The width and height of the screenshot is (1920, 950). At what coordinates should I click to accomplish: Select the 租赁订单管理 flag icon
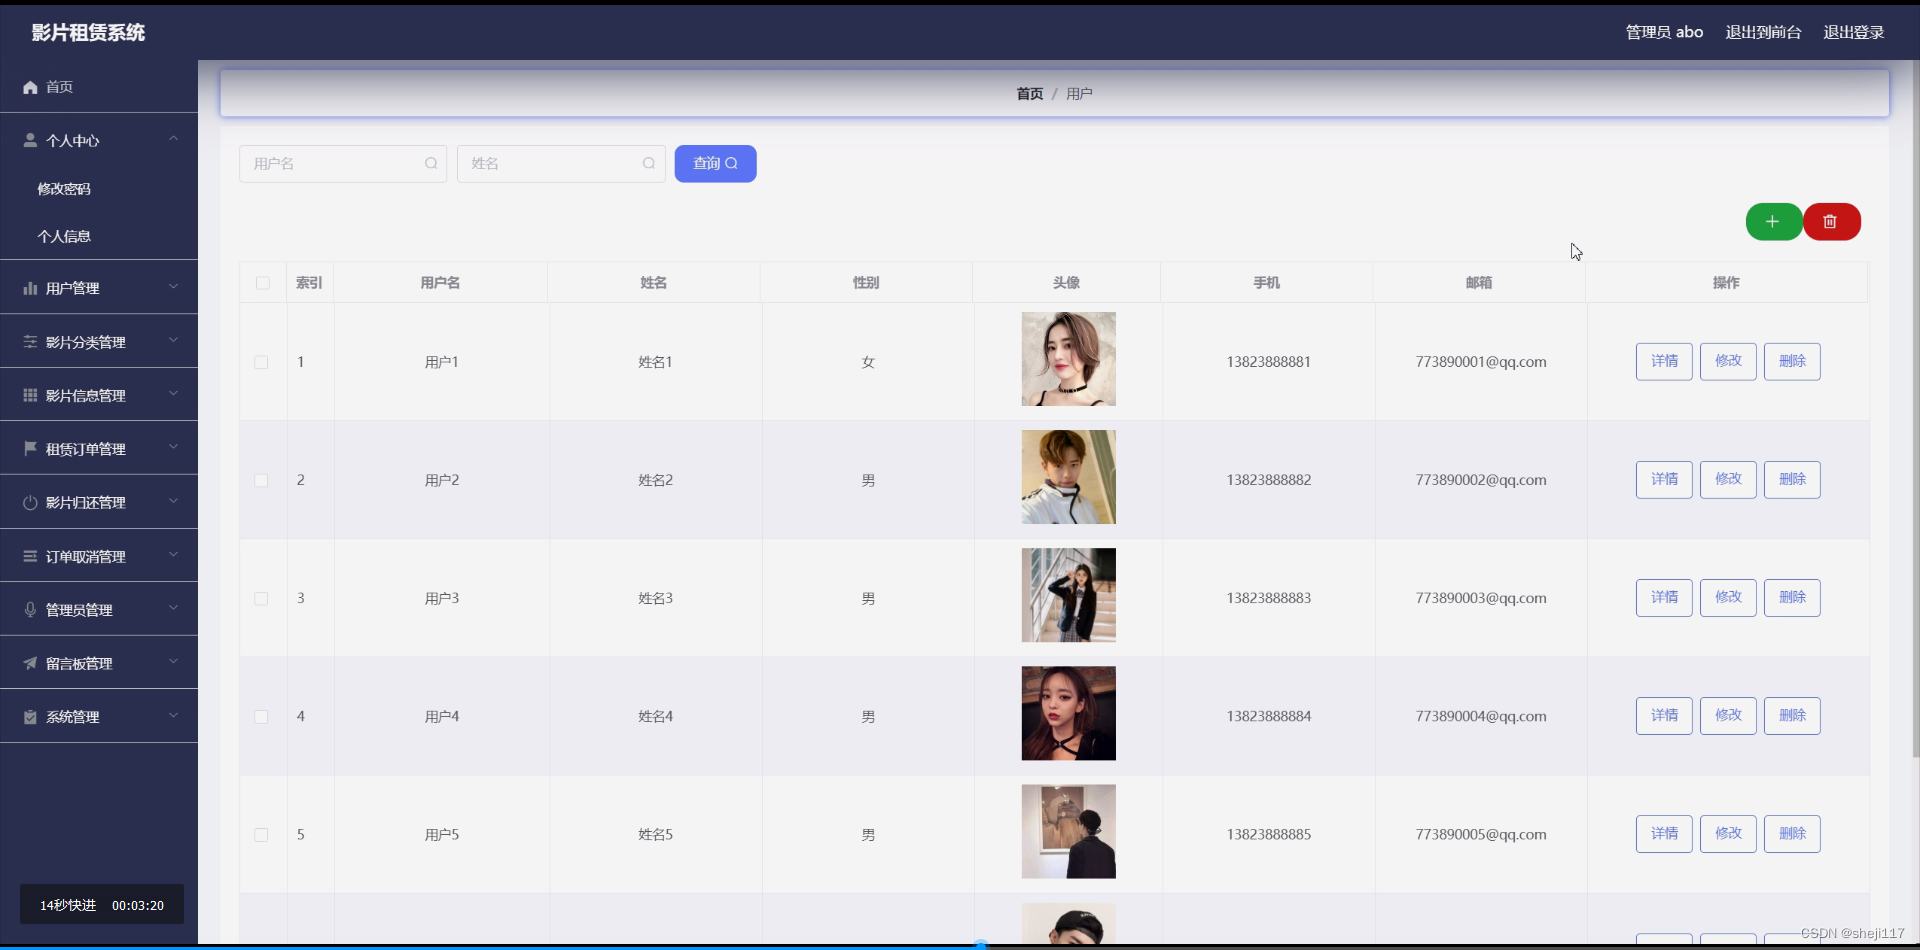[30, 447]
